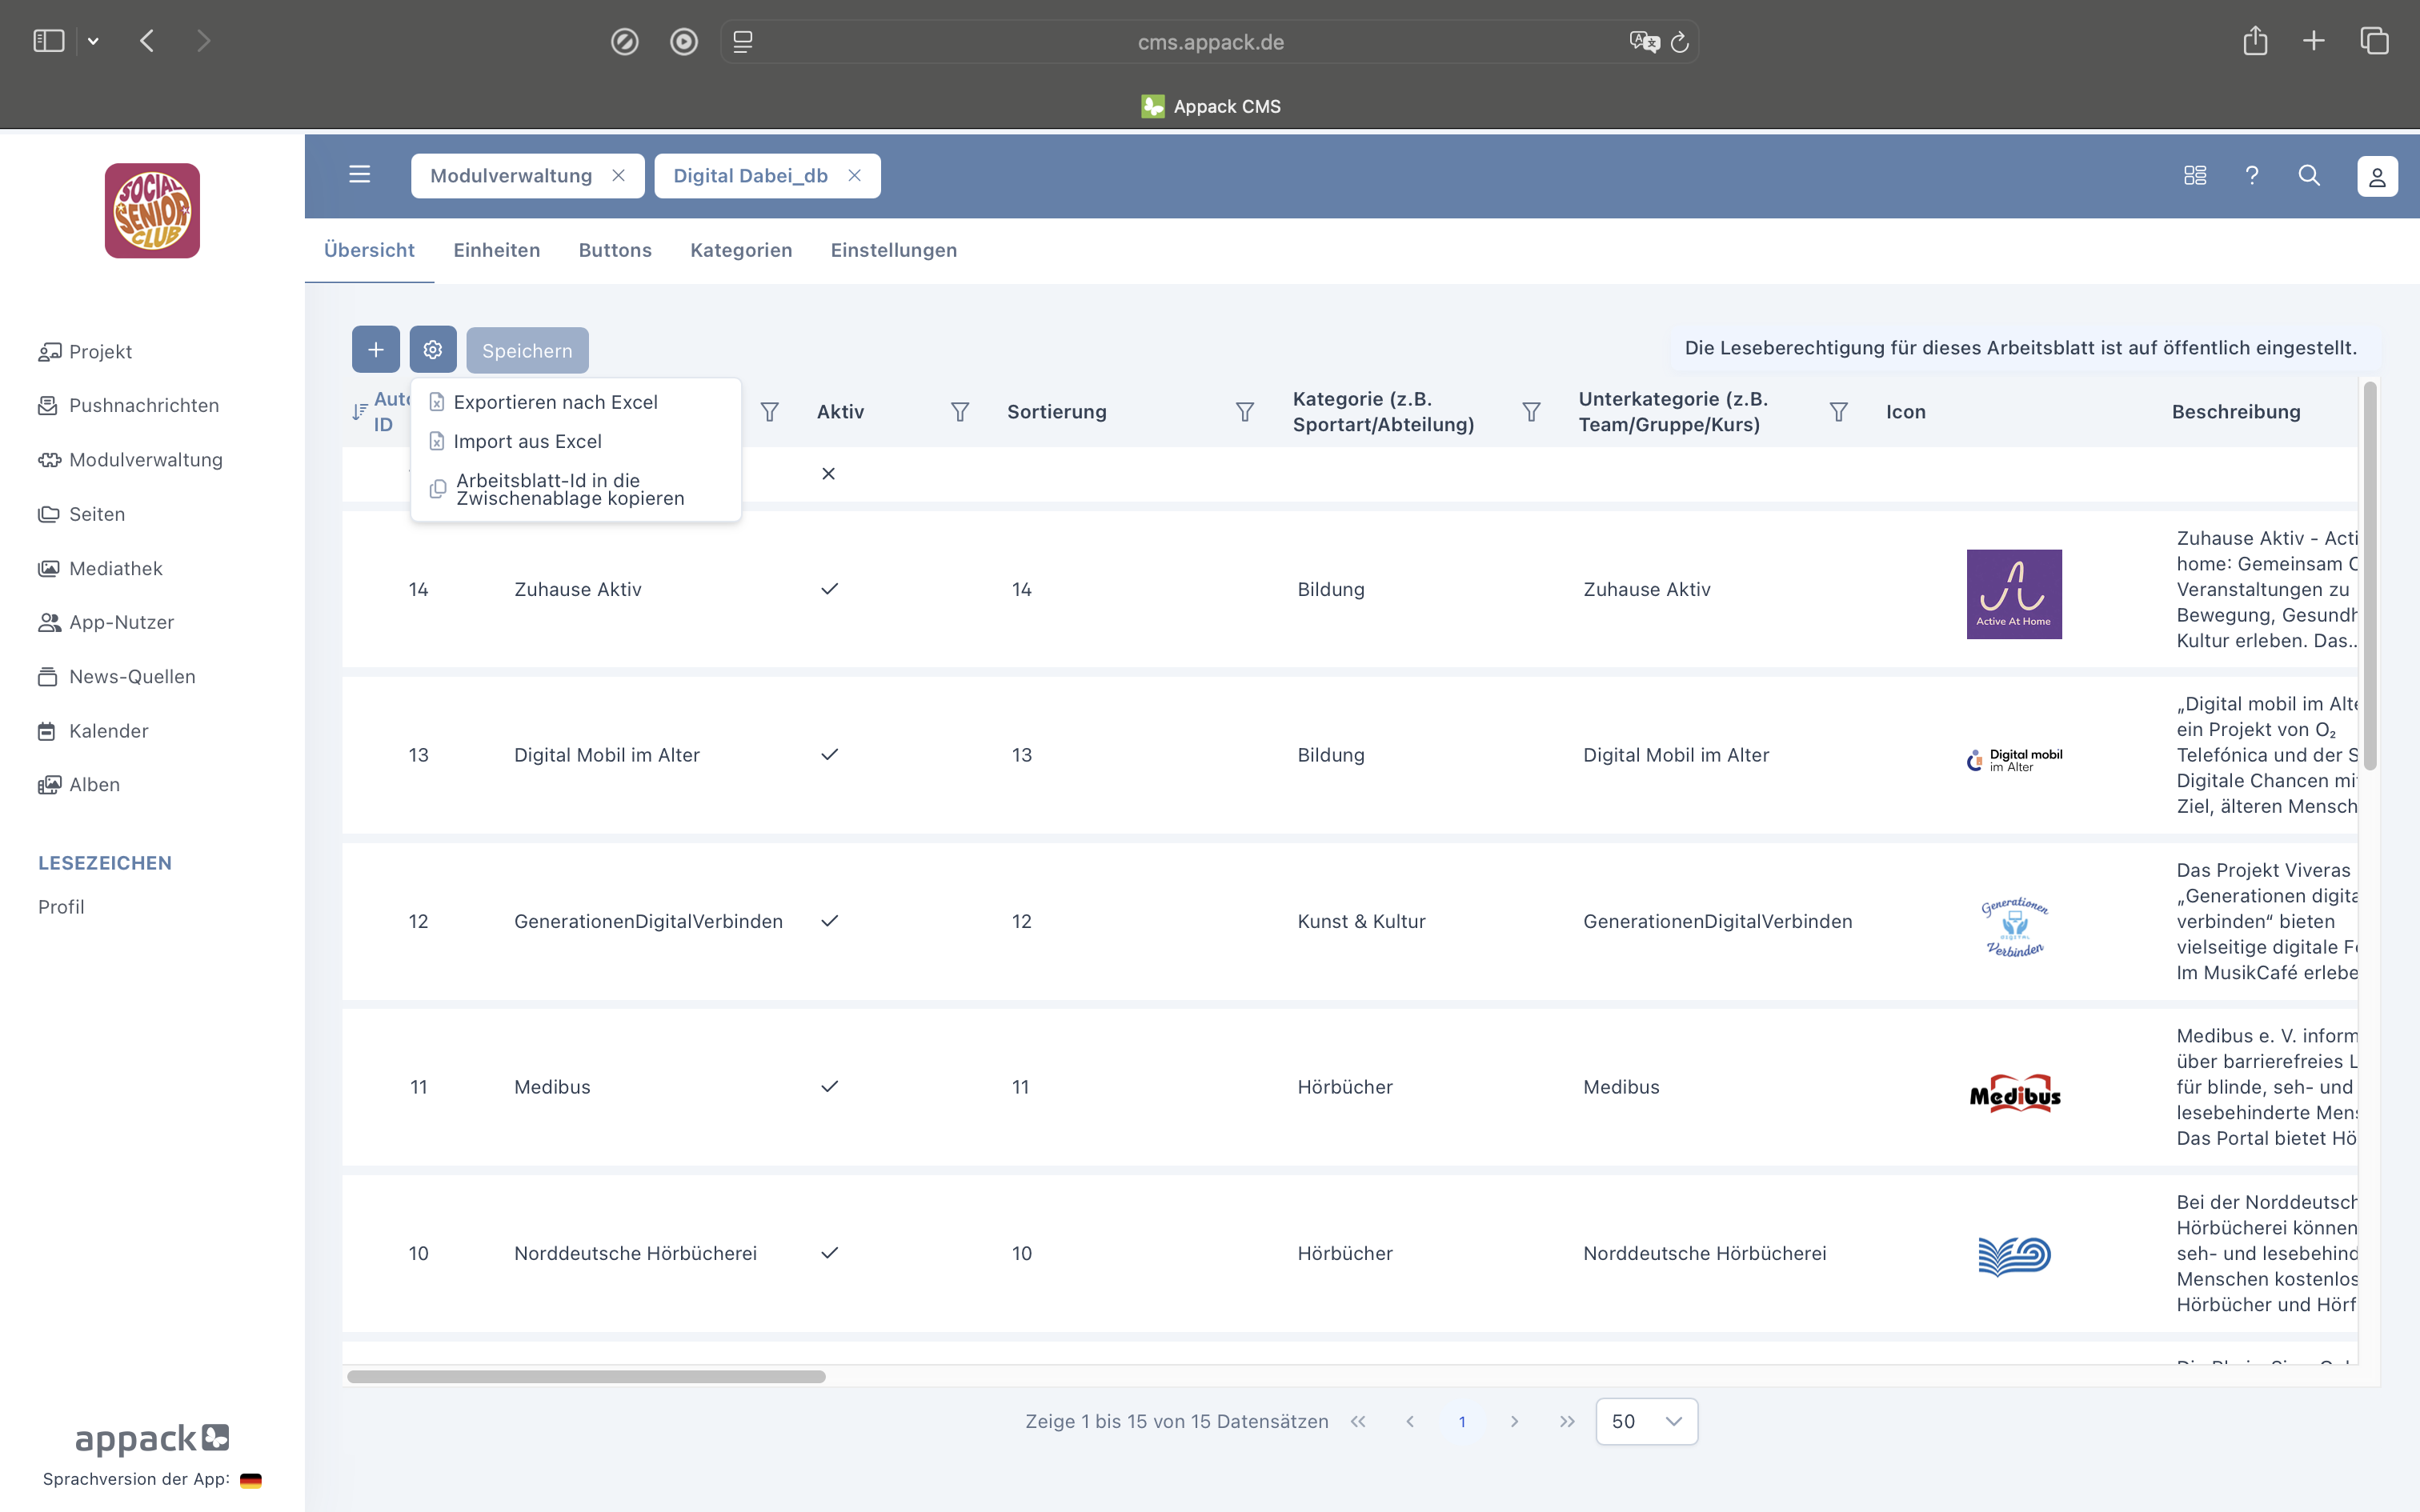Viewport: 2420px width, 1512px height.
Task: Open Pushnachrichten in the sidebar
Action: tap(143, 405)
